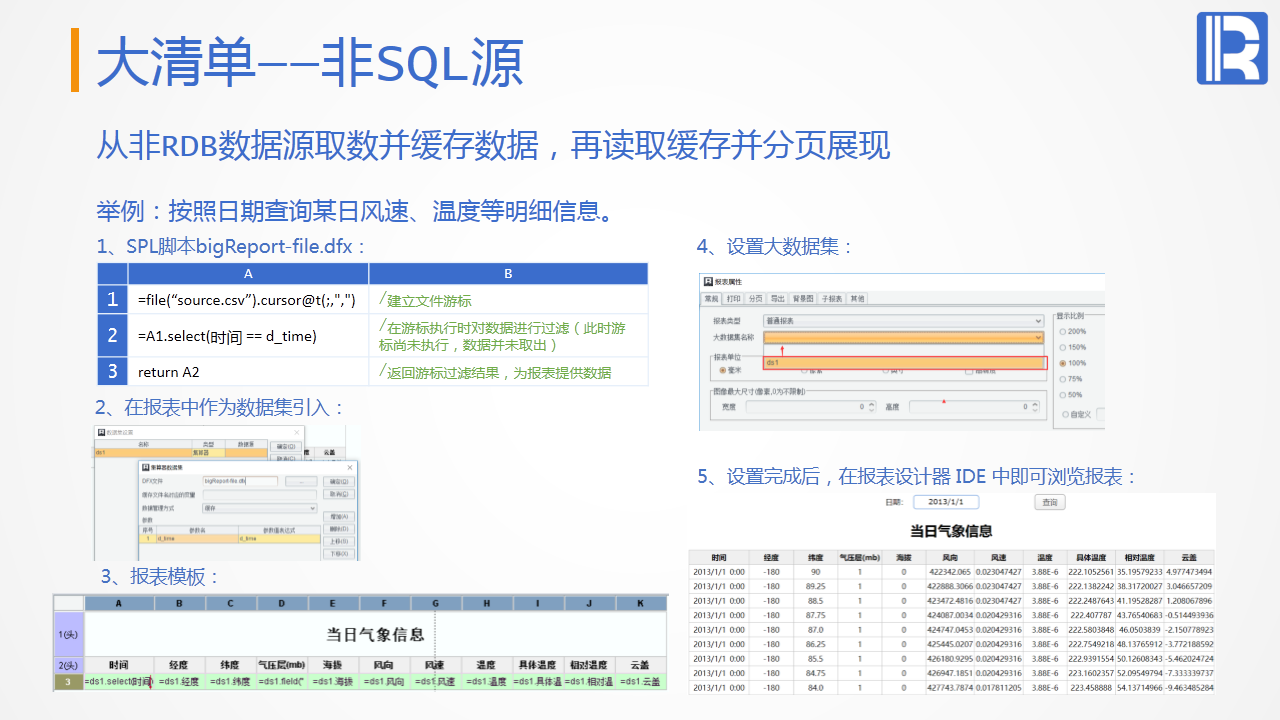Click the 报表属性 dialog title icon

click(x=708, y=283)
